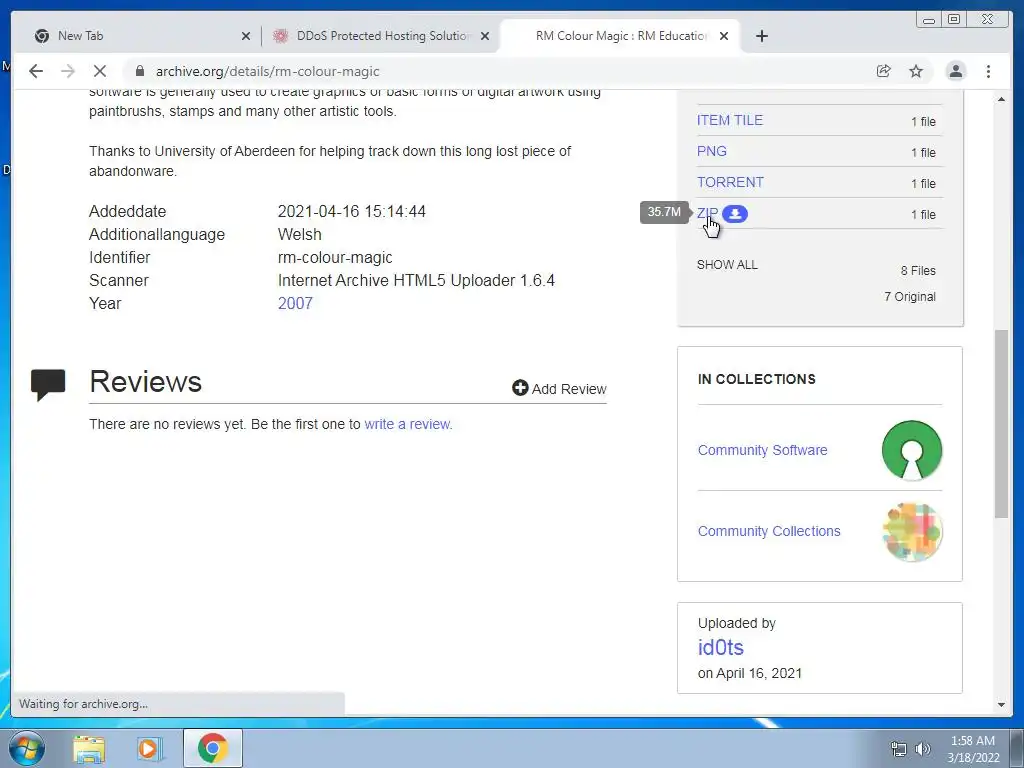Click the page scroll up arrow

tap(1001, 99)
